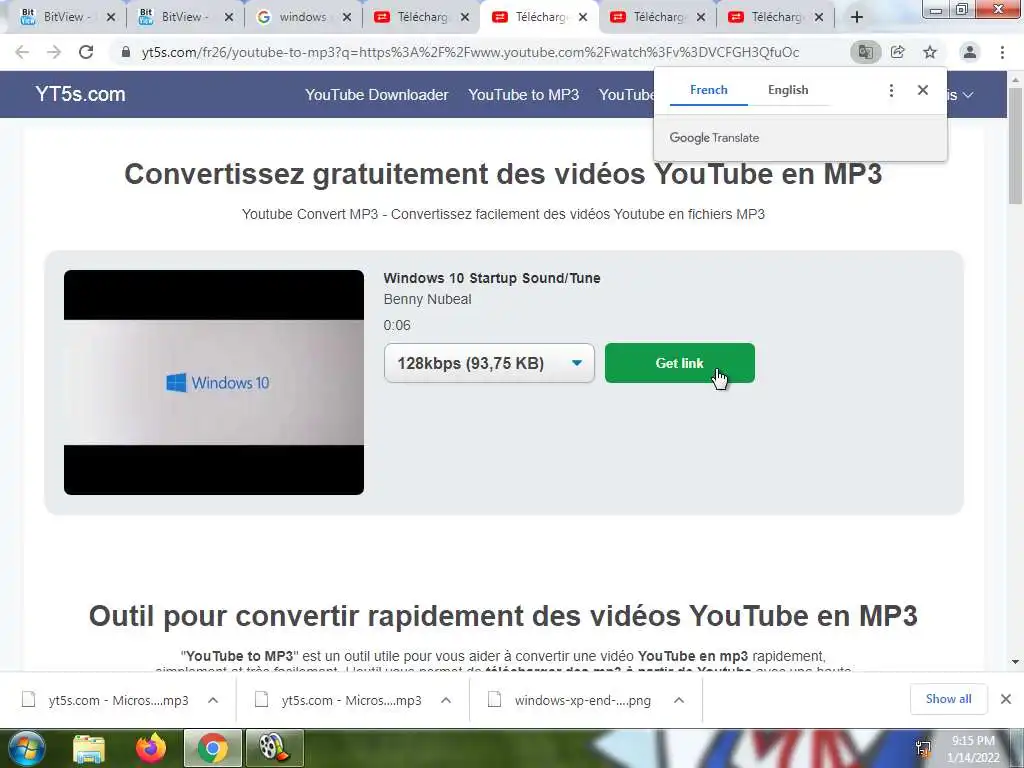This screenshot has height=768, width=1024.
Task: Launch Firefox from taskbar
Action: click(151, 748)
